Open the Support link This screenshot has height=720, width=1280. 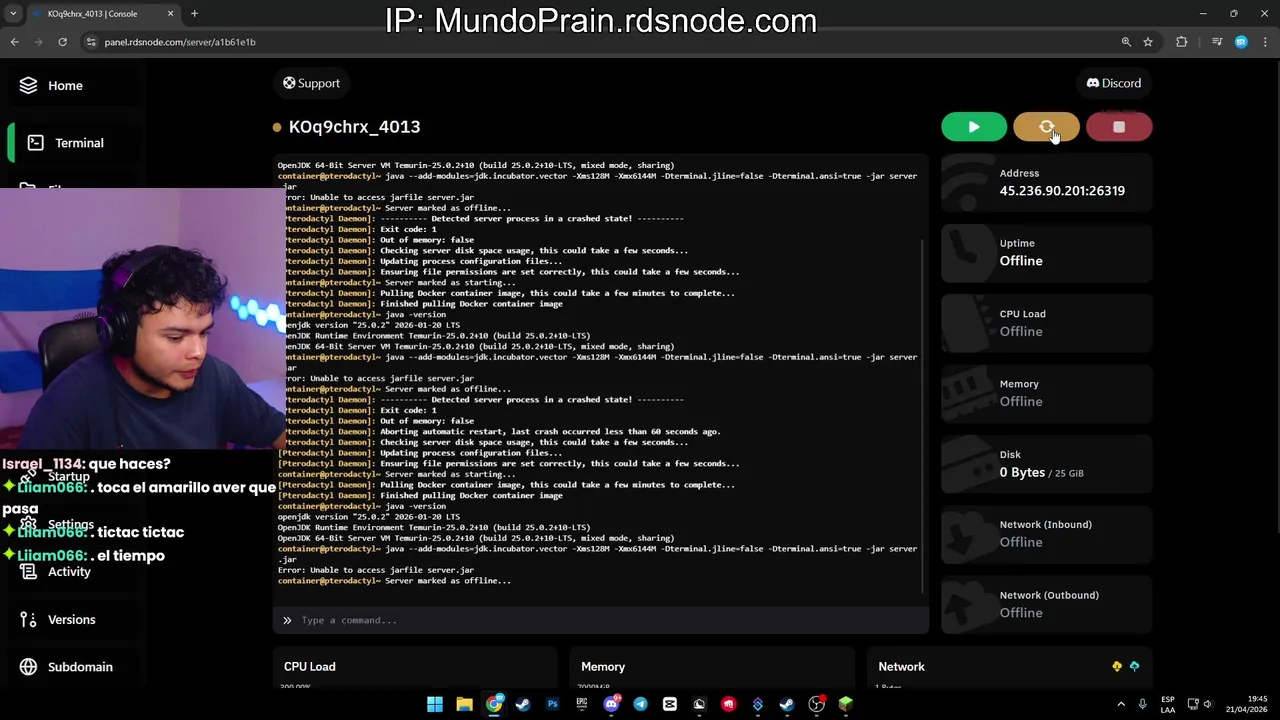pyautogui.click(x=311, y=83)
